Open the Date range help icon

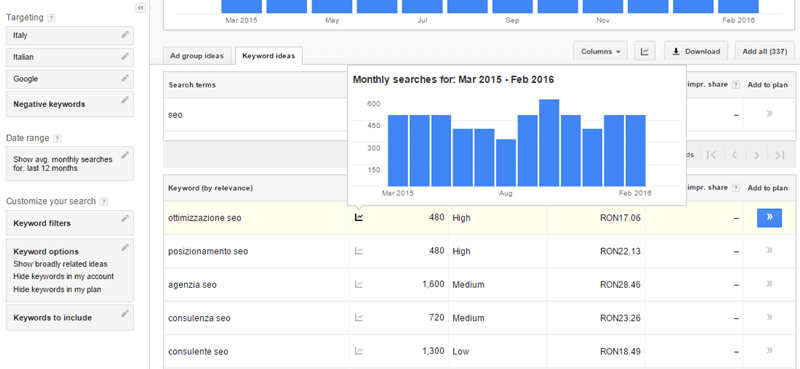pos(57,138)
